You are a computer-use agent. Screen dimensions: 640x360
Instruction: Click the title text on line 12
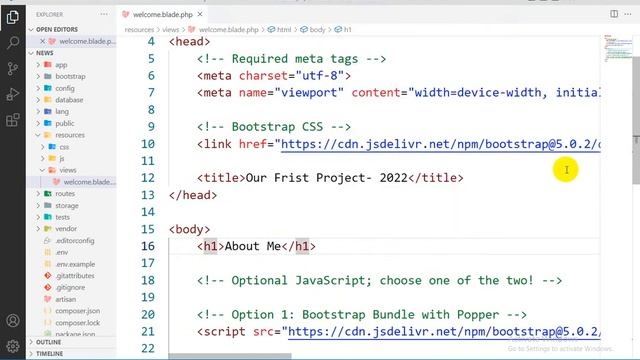(327, 178)
